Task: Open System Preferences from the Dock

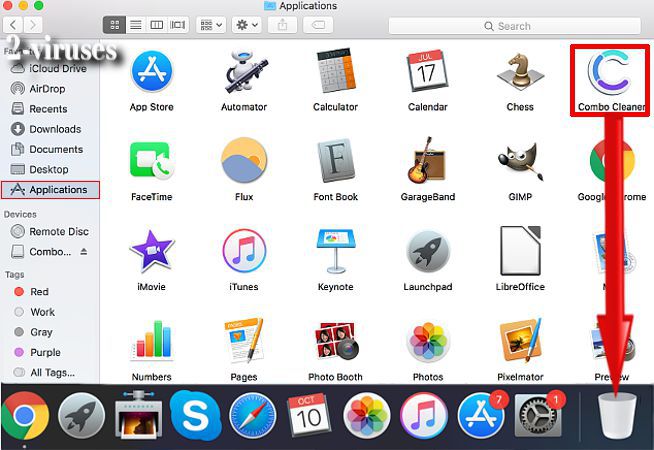Action: click(538, 416)
